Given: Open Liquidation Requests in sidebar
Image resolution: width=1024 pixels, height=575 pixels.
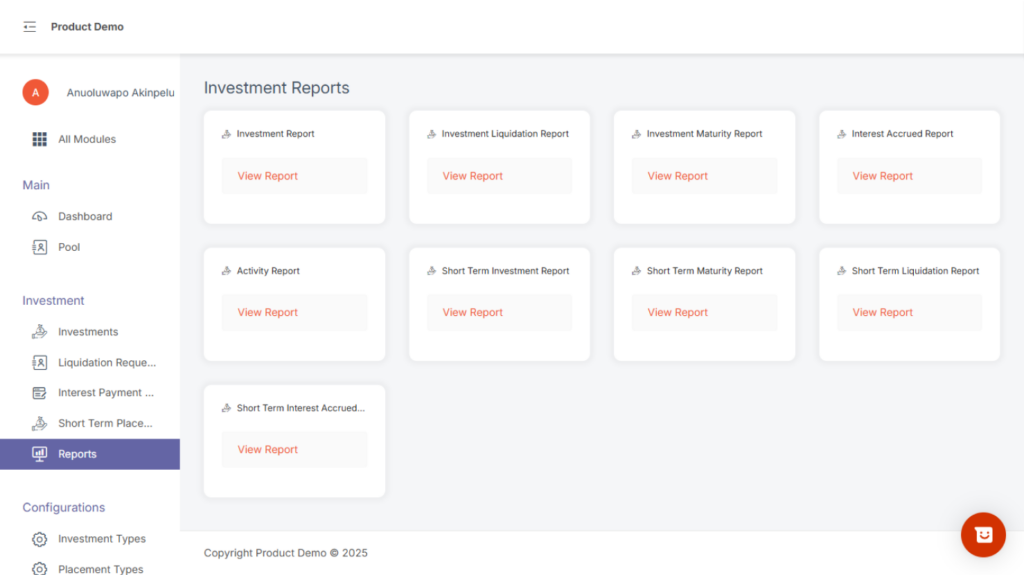Looking at the screenshot, I should pyautogui.click(x=106, y=362).
